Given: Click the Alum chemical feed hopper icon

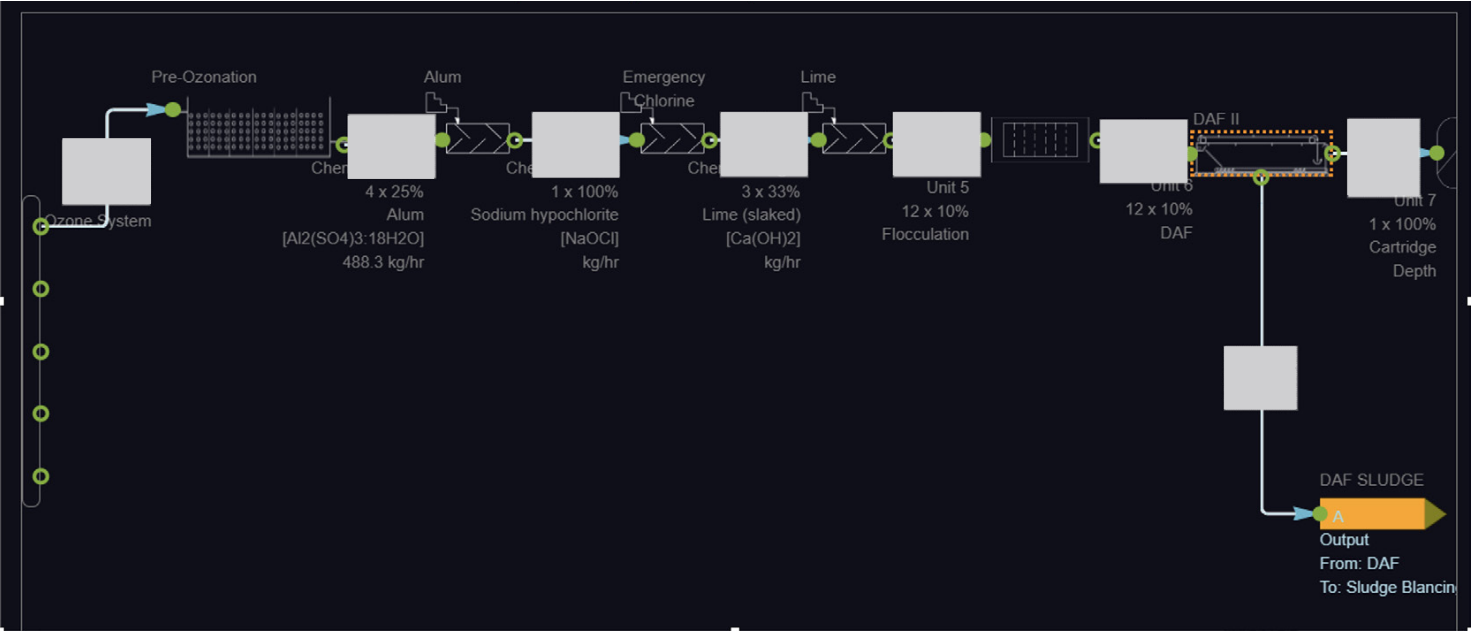Looking at the screenshot, I should [436, 103].
